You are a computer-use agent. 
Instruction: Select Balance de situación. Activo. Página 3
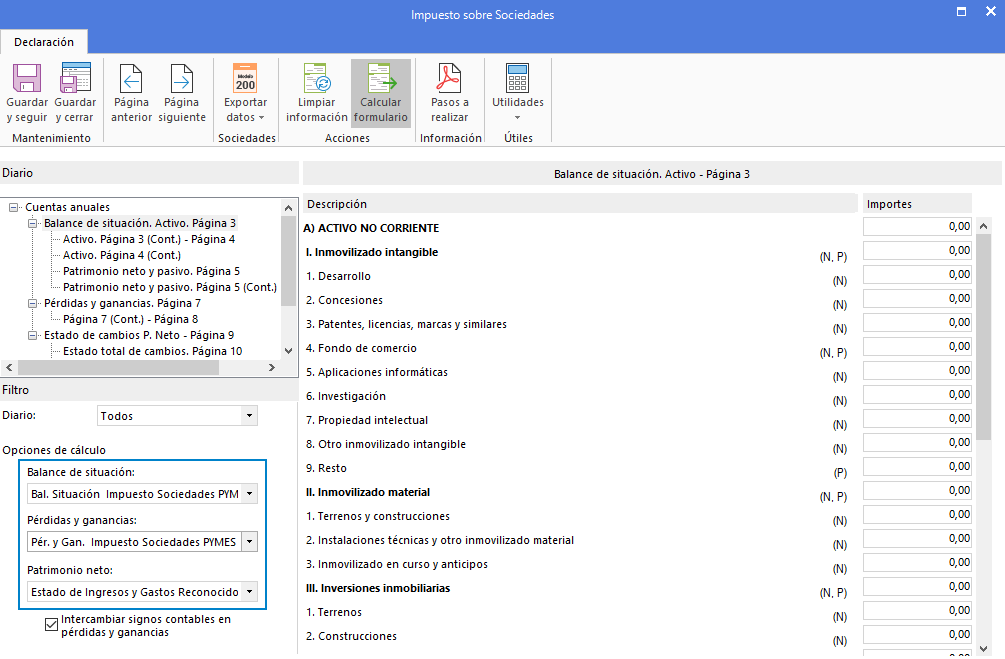point(140,223)
